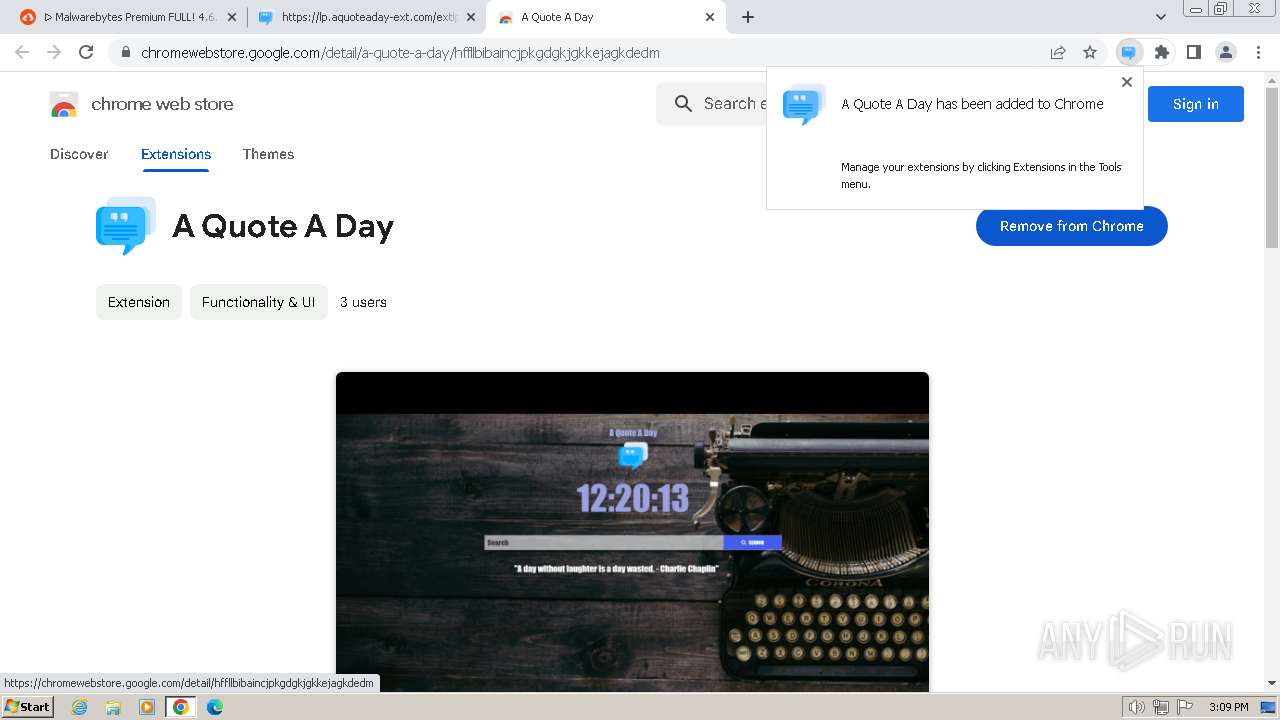Click Remove from Chrome button
Viewport: 1280px width, 720px height.
pyautogui.click(x=1071, y=226)
